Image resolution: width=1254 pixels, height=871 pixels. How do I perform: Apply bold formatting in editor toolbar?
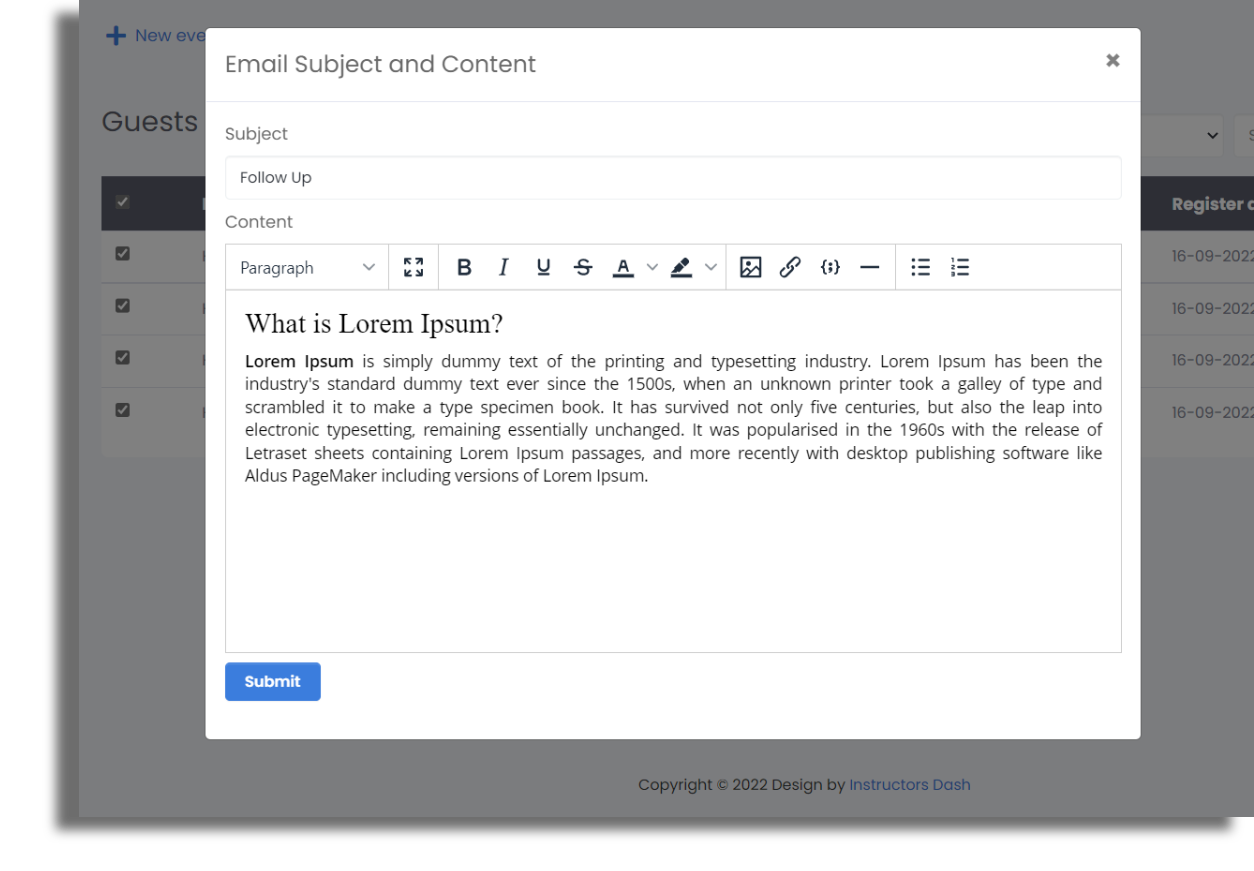[x=464, y=267]
